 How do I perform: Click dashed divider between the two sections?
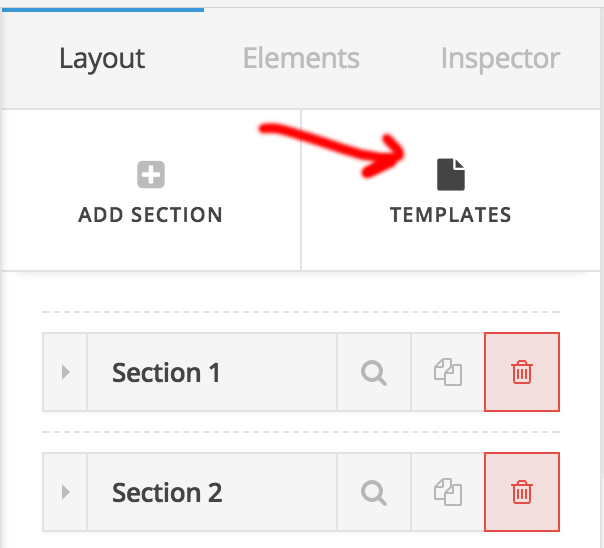pyautogui.click(x=300, y=432)
